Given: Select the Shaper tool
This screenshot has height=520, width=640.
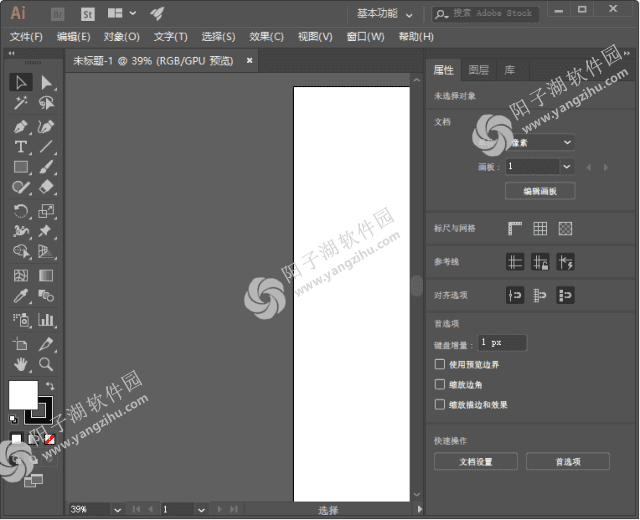Looking at the screenshot, I should 21,187.
